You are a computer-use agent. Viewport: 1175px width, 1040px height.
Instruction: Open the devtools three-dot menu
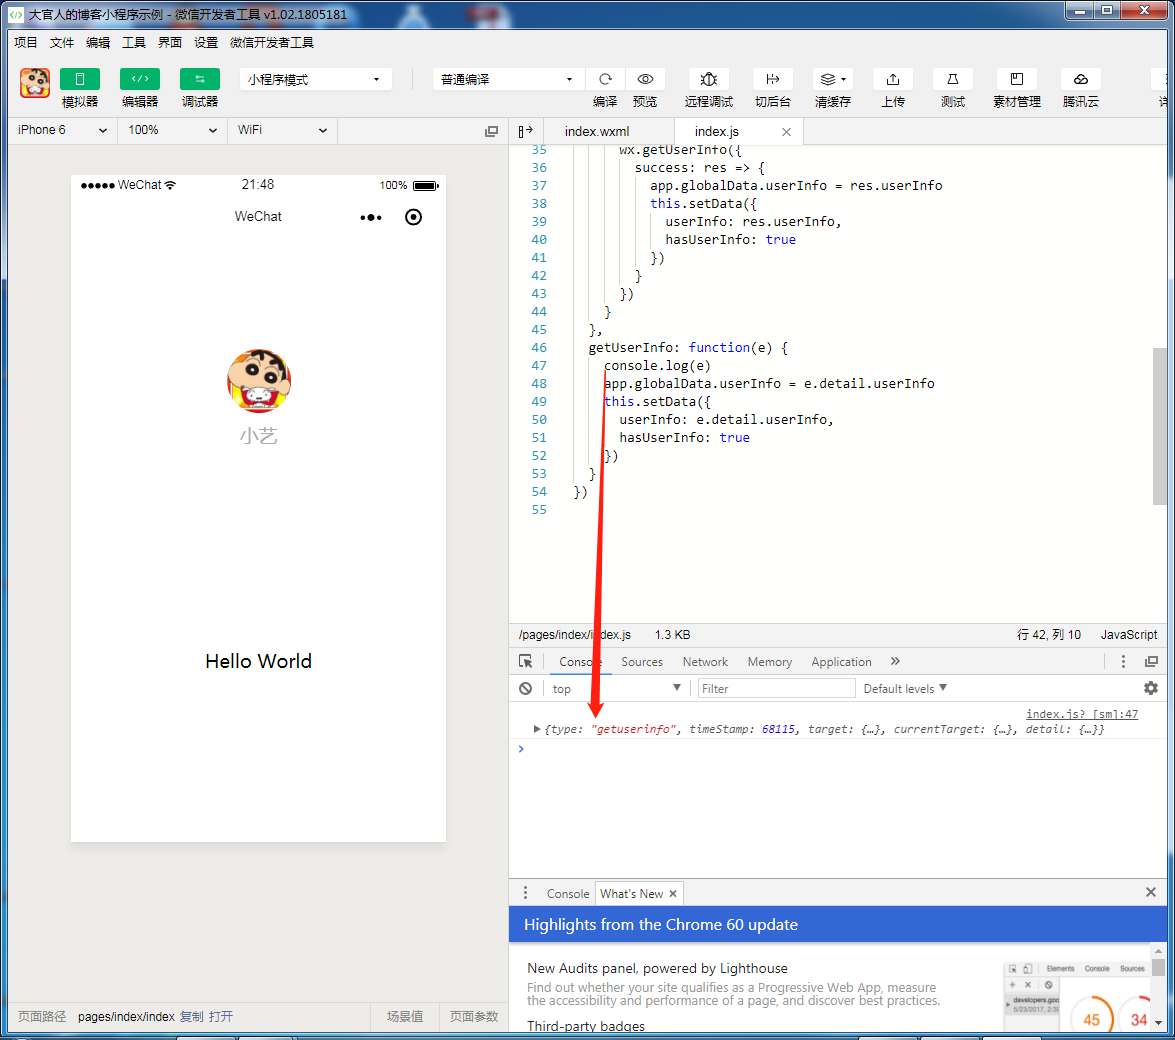[x=1123, y=661]
